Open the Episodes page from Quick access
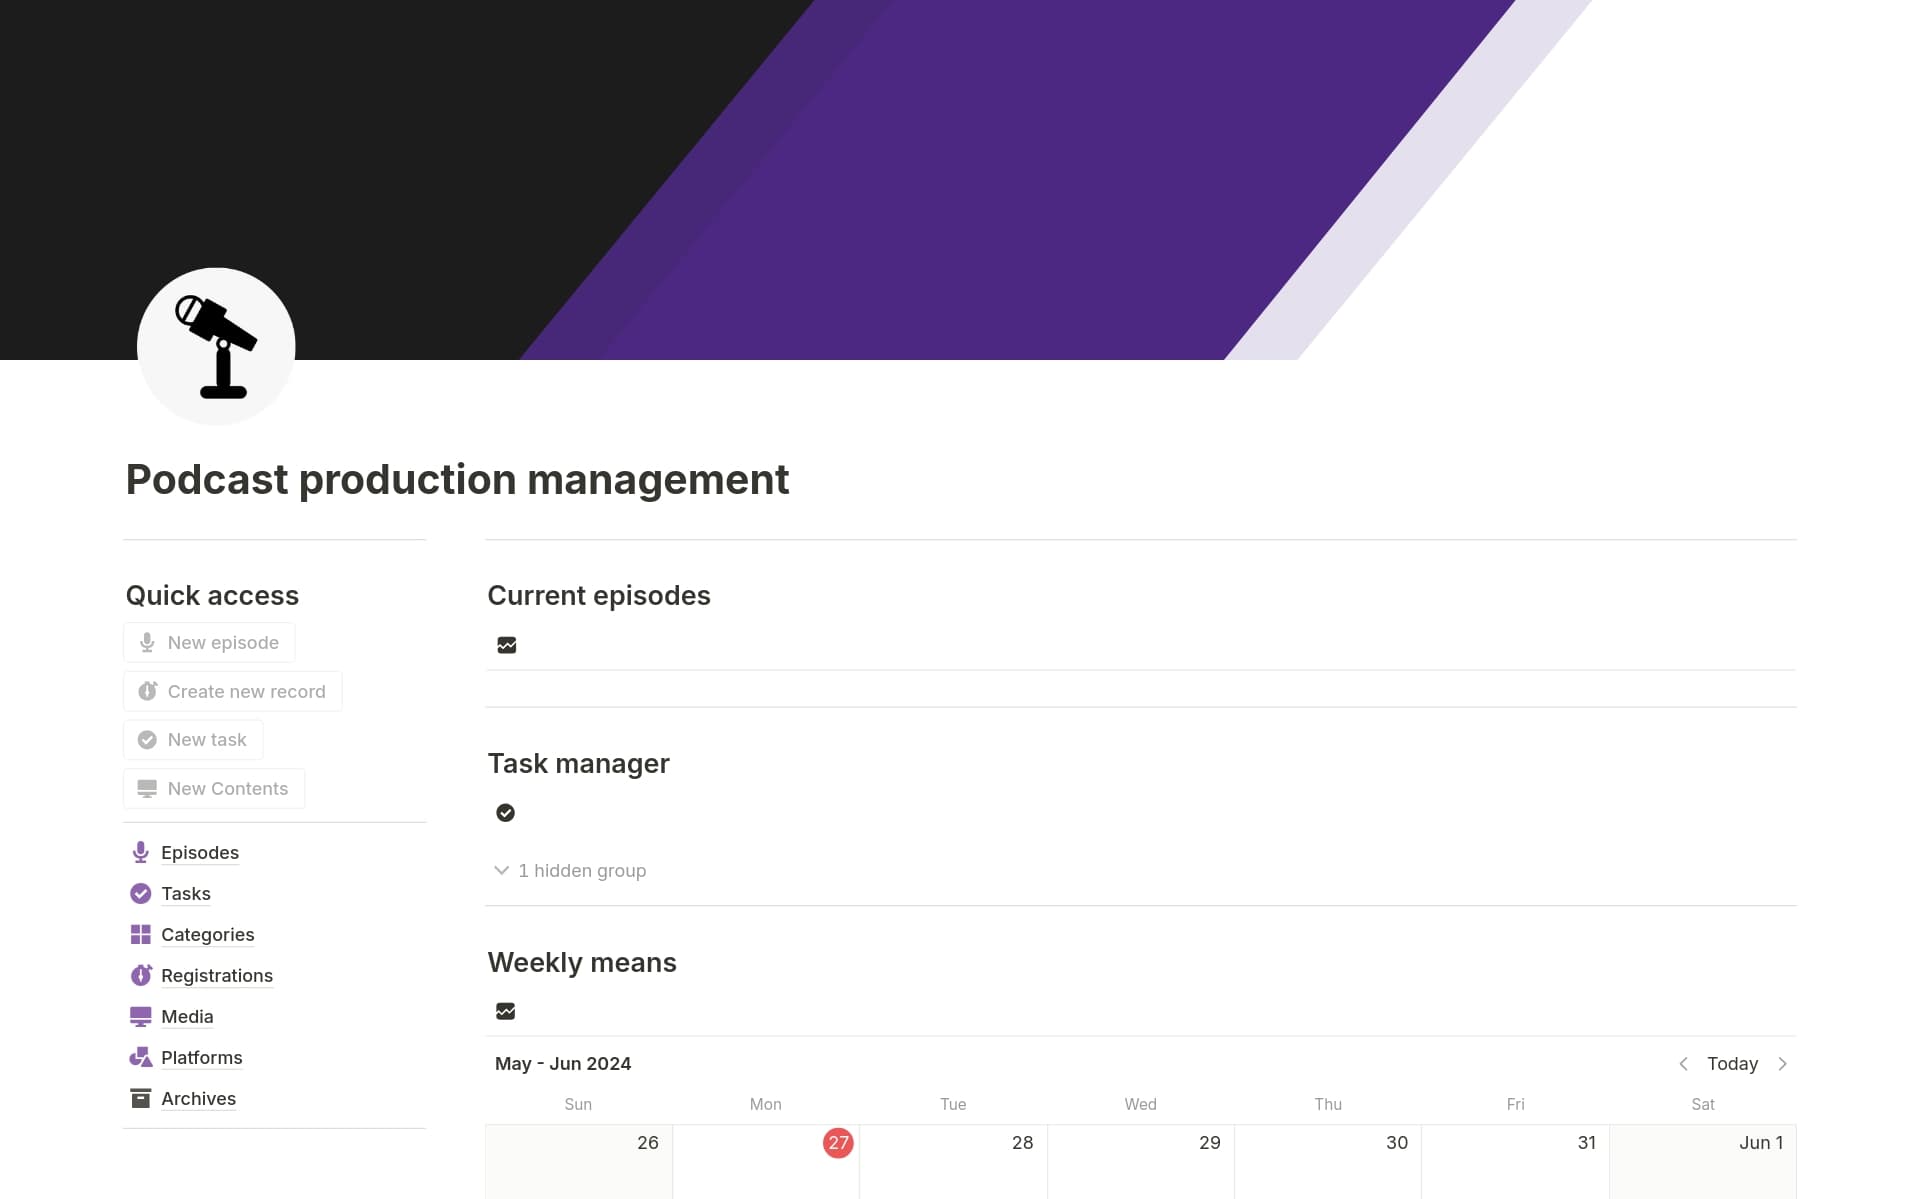Image resolution: width=1920 pixels, height=1199 pixels. pos(199,852)
